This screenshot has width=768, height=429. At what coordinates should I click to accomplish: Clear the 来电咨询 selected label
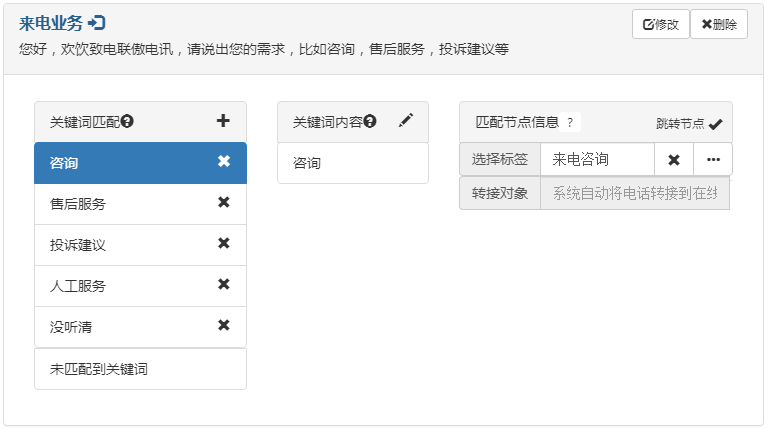pos(674,160)
